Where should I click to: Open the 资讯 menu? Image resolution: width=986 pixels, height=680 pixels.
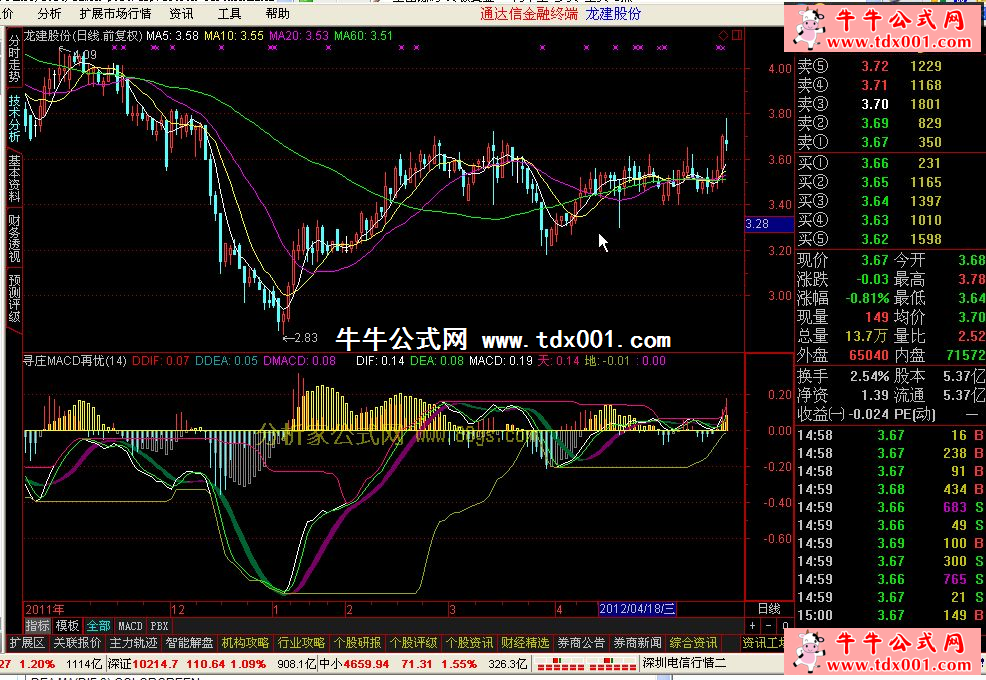click(181, 13)
